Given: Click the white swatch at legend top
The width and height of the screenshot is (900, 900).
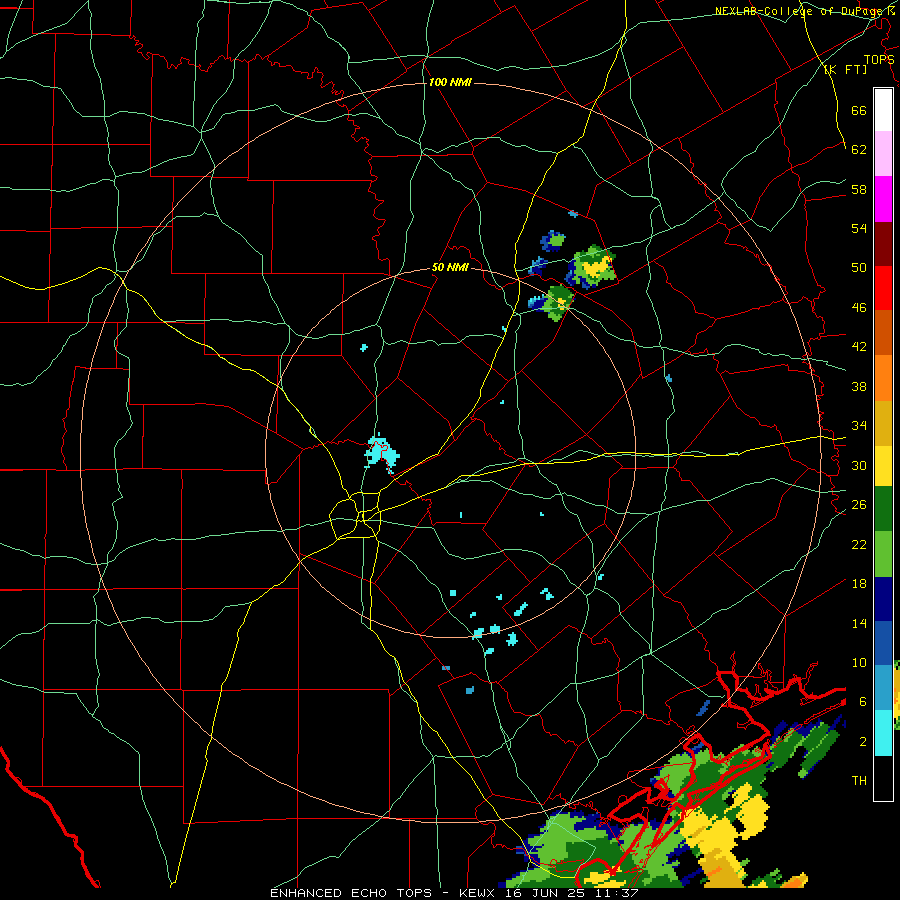Looking at the screenshot, I should (x=883, y=110).
